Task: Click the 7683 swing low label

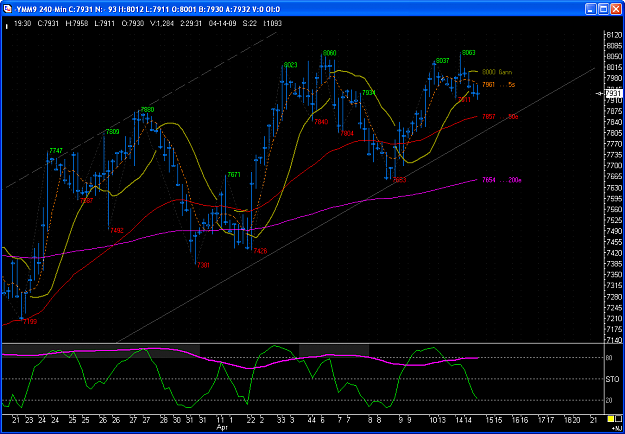Action: pyautogui.click(x=399, y=180)
